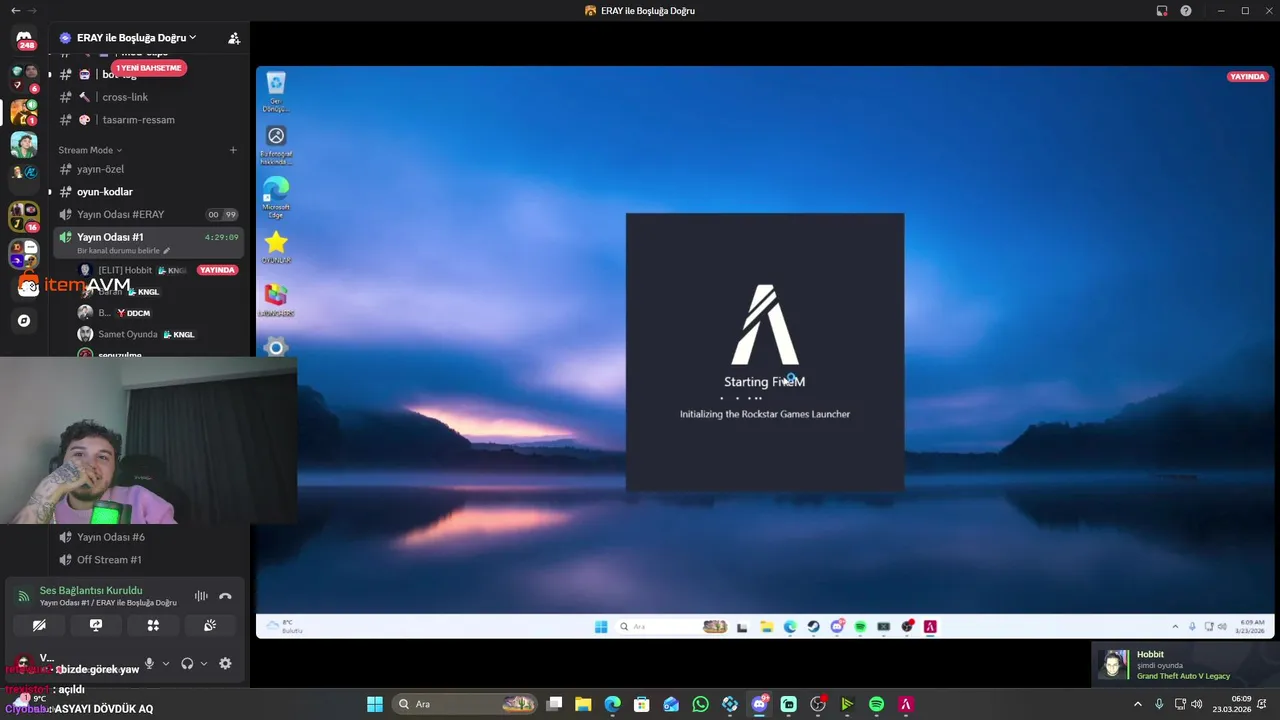Open Discord inbox icon in title bar
The height and width of the screenshot is (720, 1280).
point(1162,10)
